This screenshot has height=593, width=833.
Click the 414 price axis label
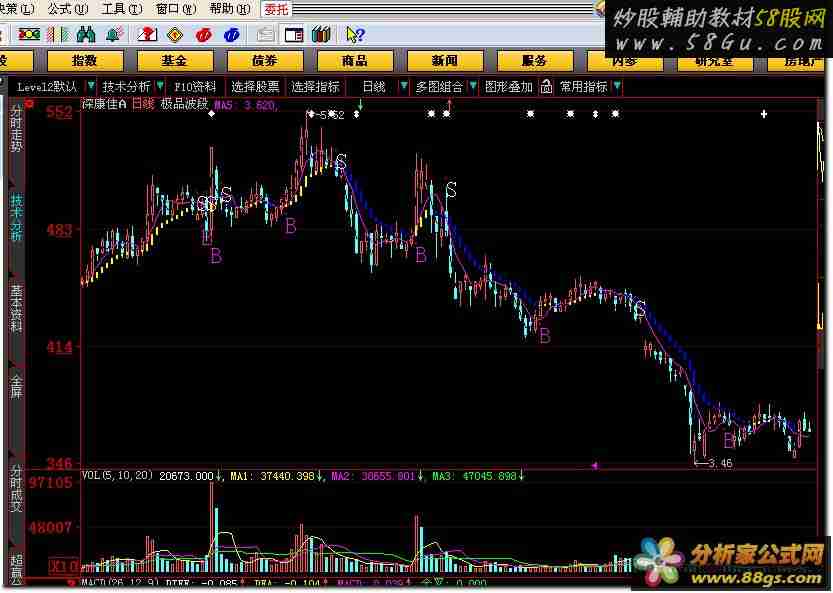(59, 348)
